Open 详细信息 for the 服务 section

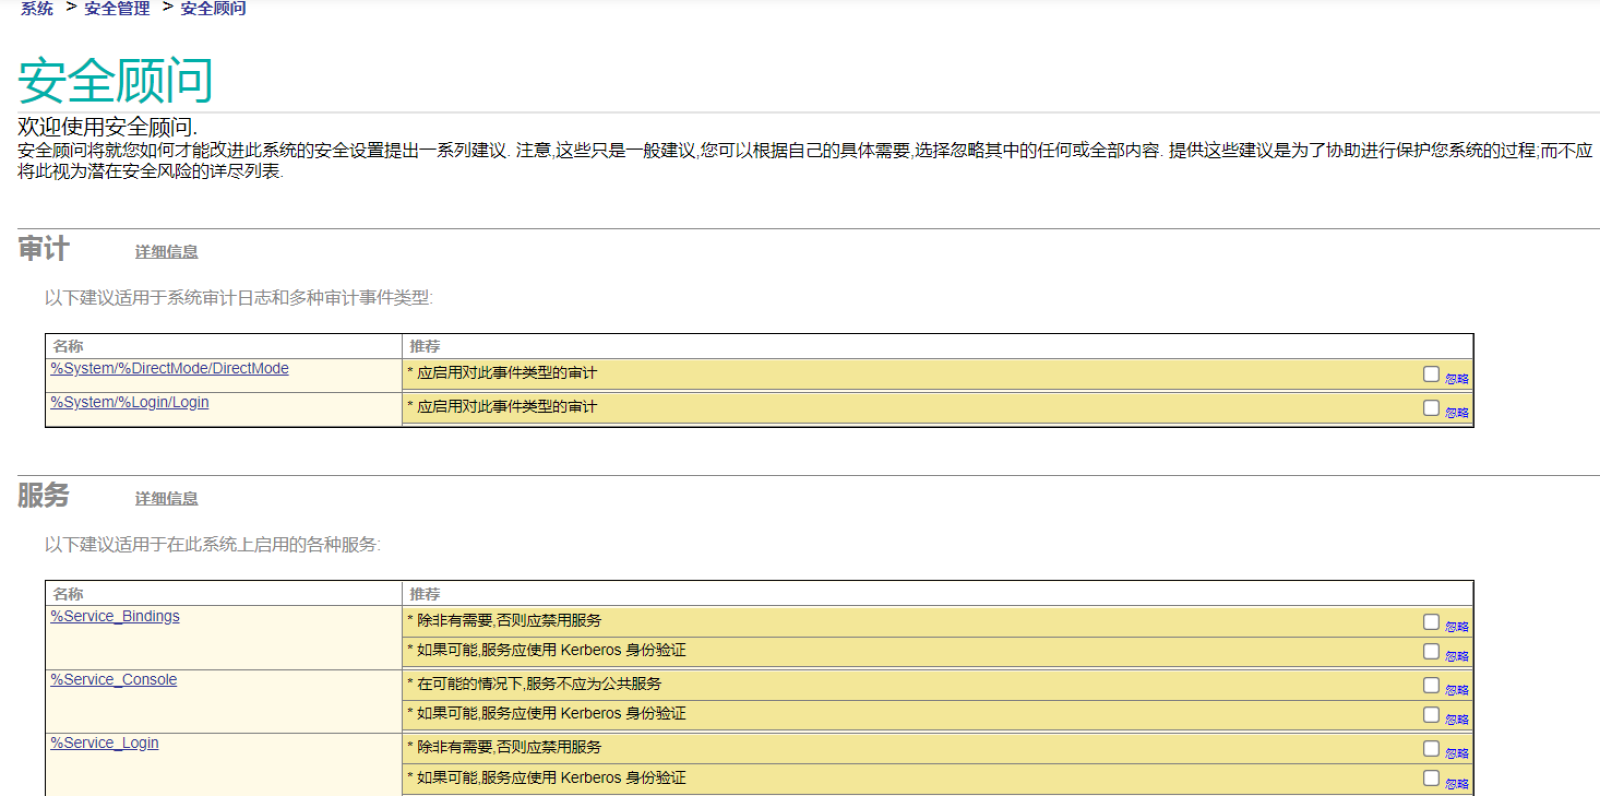coord(166,498)
